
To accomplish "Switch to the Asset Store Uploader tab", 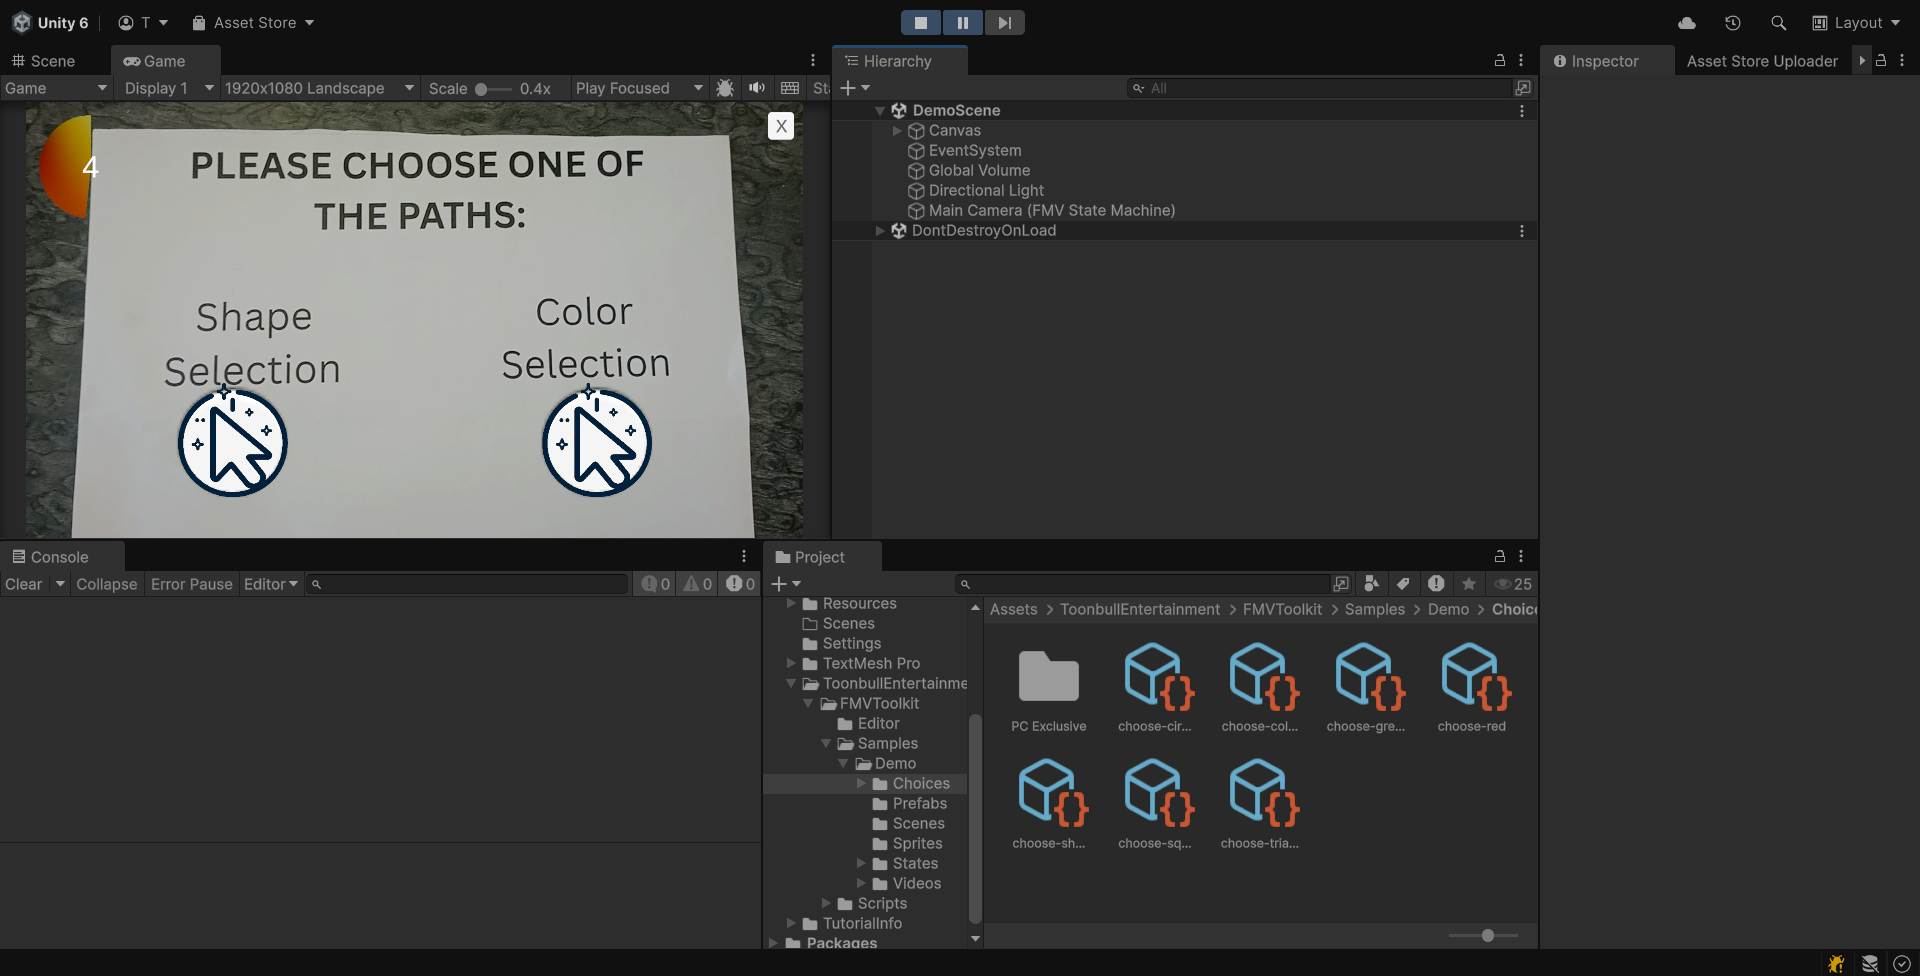I will (1761, 61).
